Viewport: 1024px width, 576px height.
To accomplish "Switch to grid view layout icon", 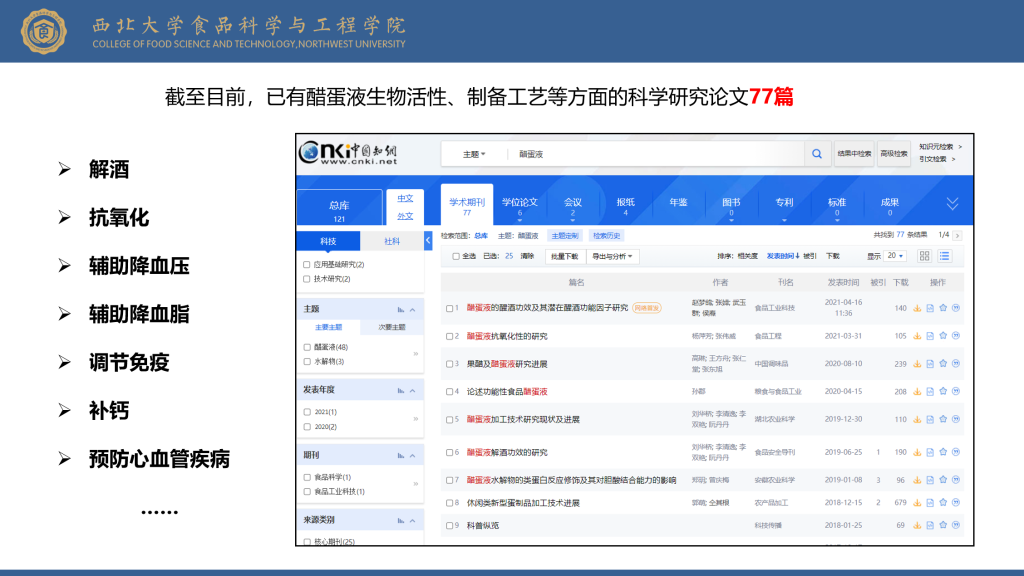I will point(924,256).
